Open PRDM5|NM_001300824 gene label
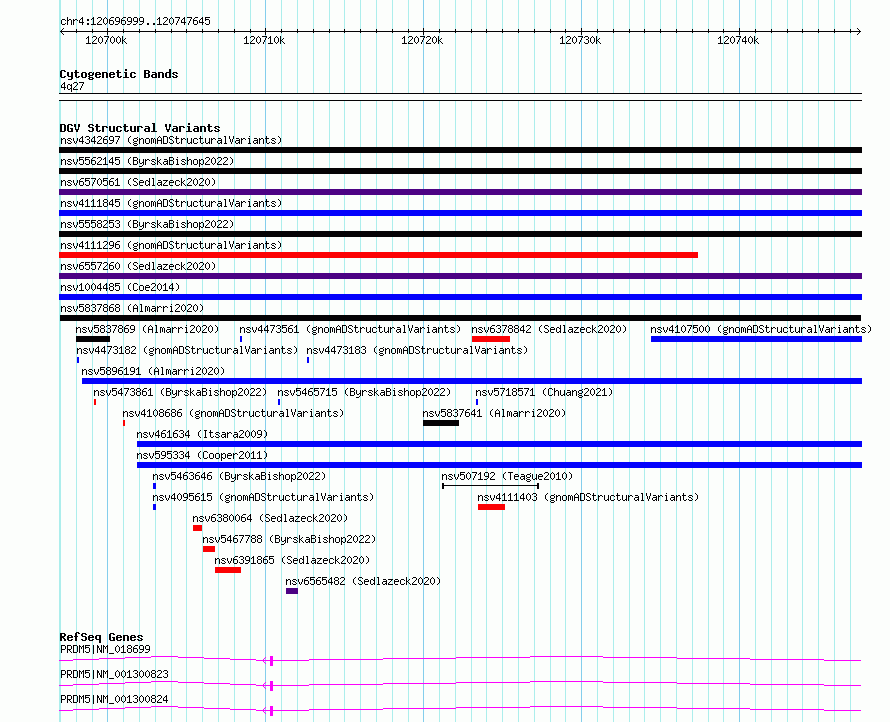Viewport: 890px width, 722px height. [114, 699]
